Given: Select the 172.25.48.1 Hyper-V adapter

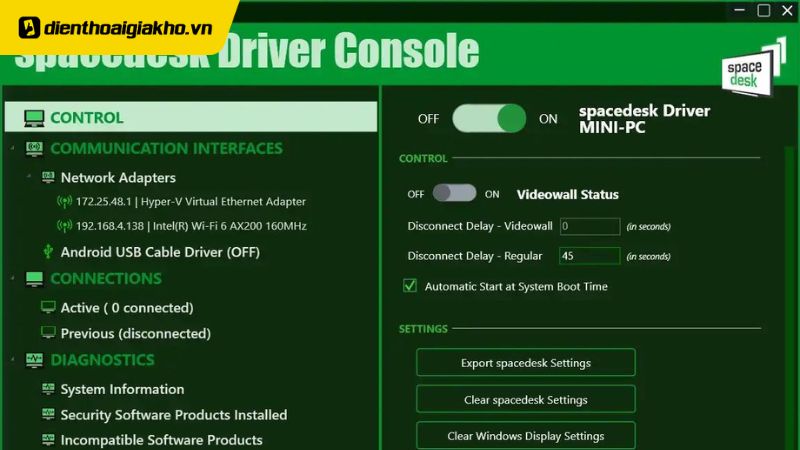Looking at the screenshot, I should [191, 202].
